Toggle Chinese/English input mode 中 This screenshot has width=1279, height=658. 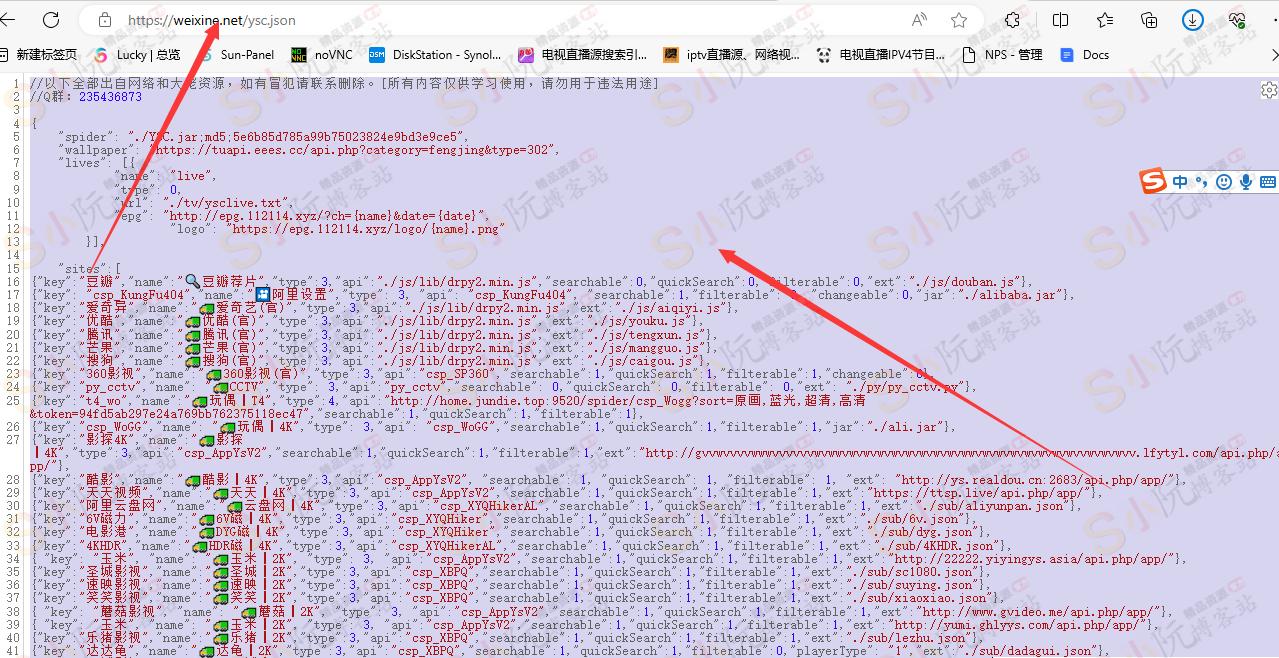tap(1181, 181)
